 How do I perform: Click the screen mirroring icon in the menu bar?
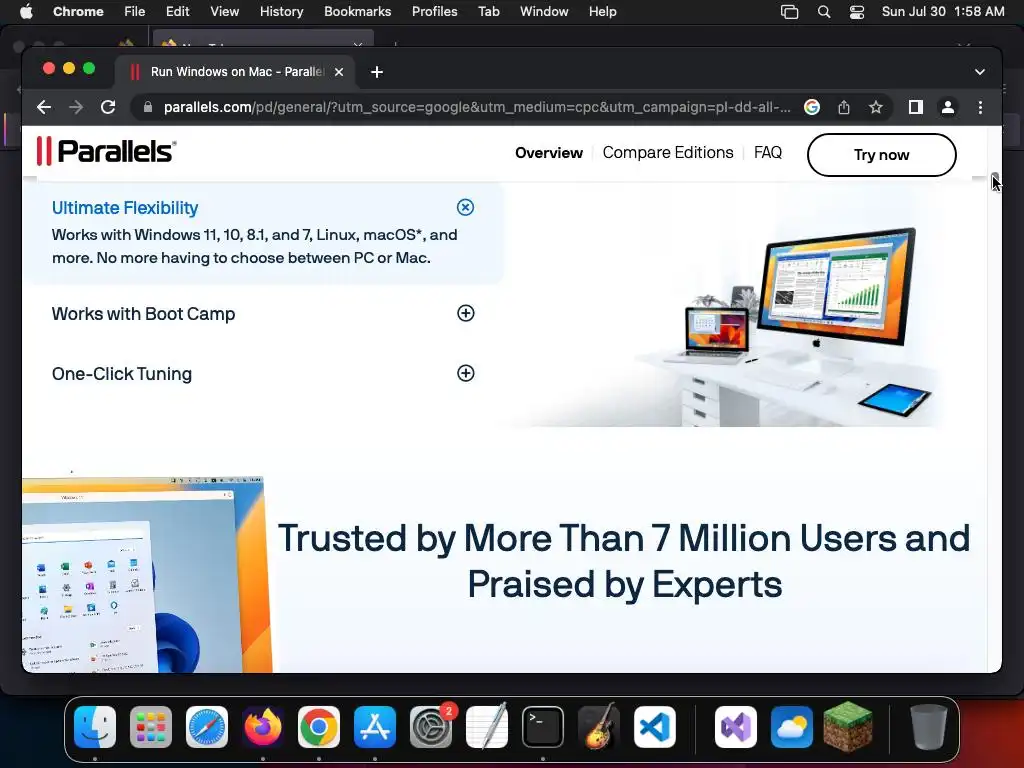(790, 12)
